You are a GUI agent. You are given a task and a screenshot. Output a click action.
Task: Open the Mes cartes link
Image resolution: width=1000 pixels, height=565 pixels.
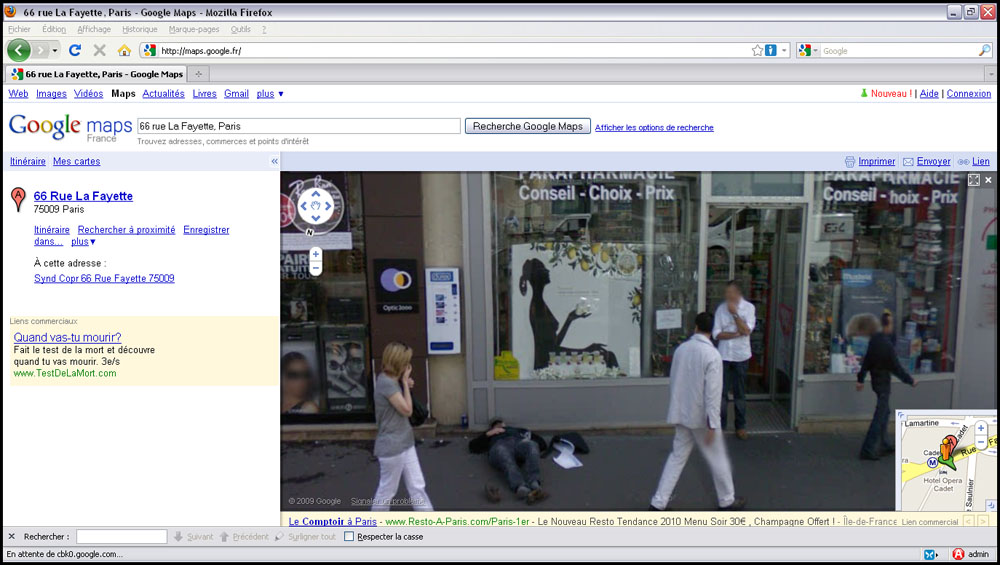(x=77, y=161)
